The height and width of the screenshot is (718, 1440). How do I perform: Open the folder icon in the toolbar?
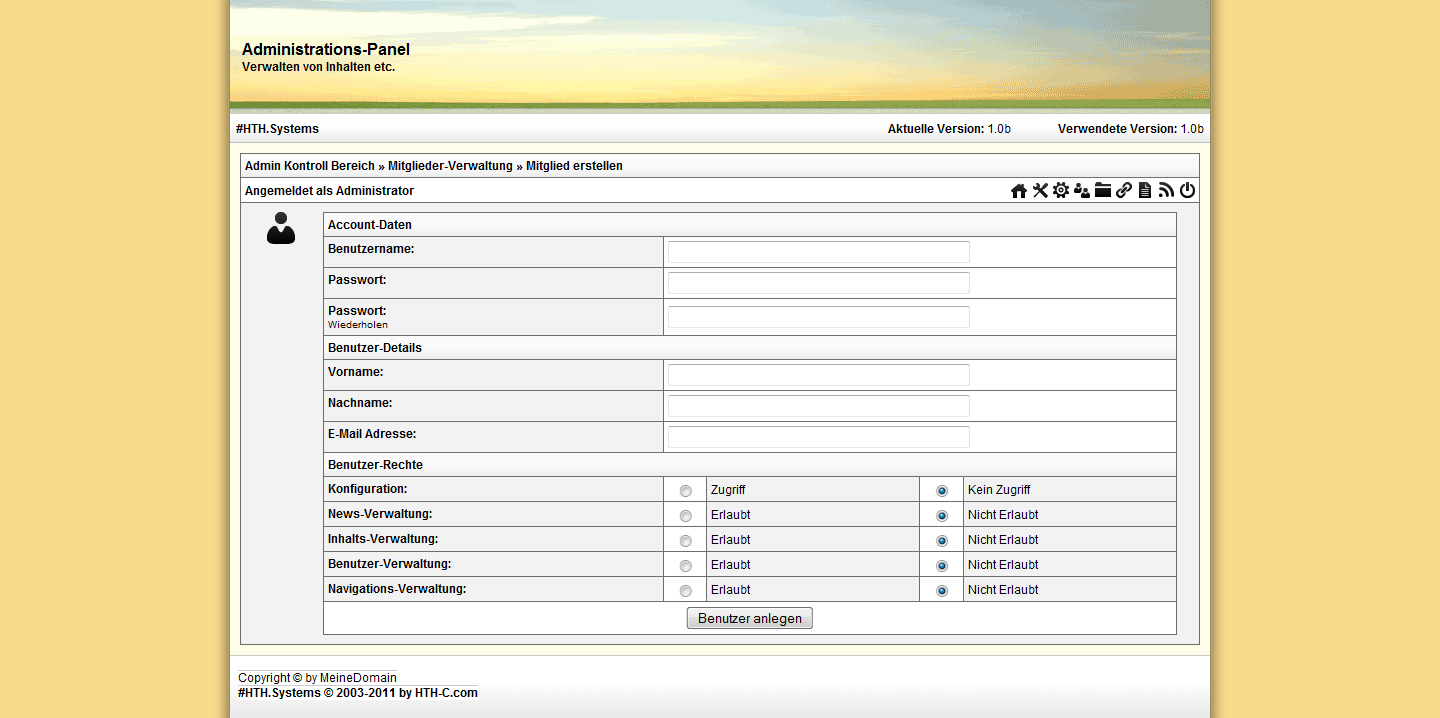(x=1103, y=191)
